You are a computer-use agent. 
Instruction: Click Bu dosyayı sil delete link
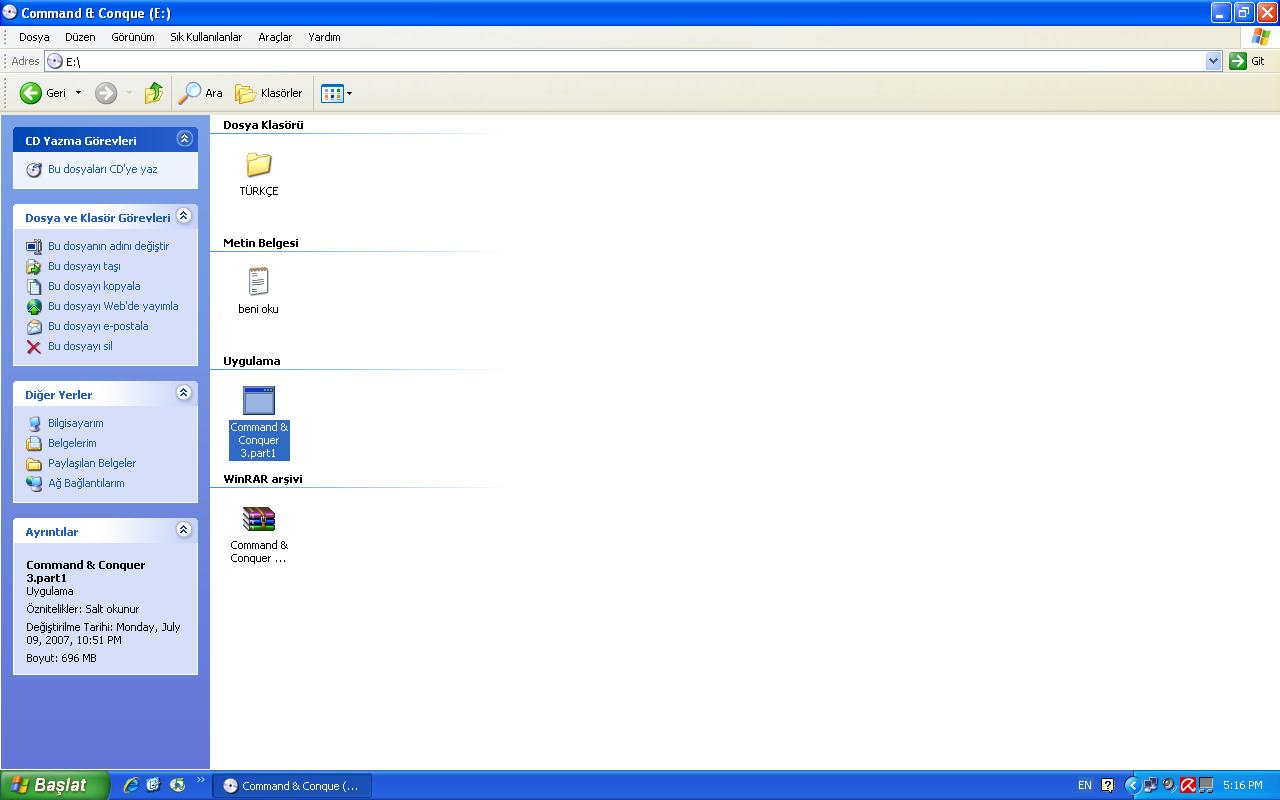pyautogui.click(x=80, y=346)
